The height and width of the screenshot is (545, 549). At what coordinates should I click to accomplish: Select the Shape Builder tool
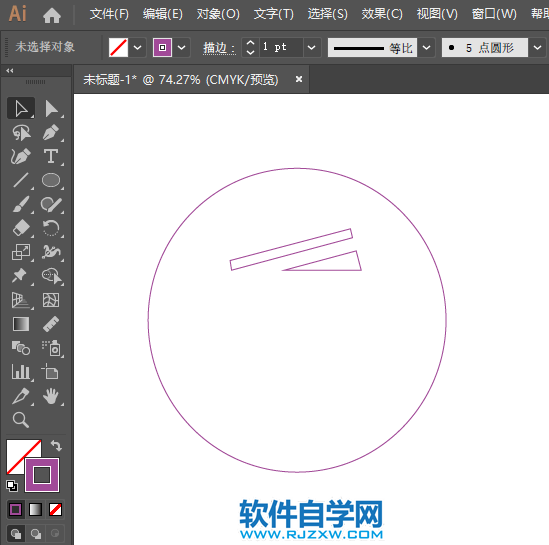click(51, 276)
